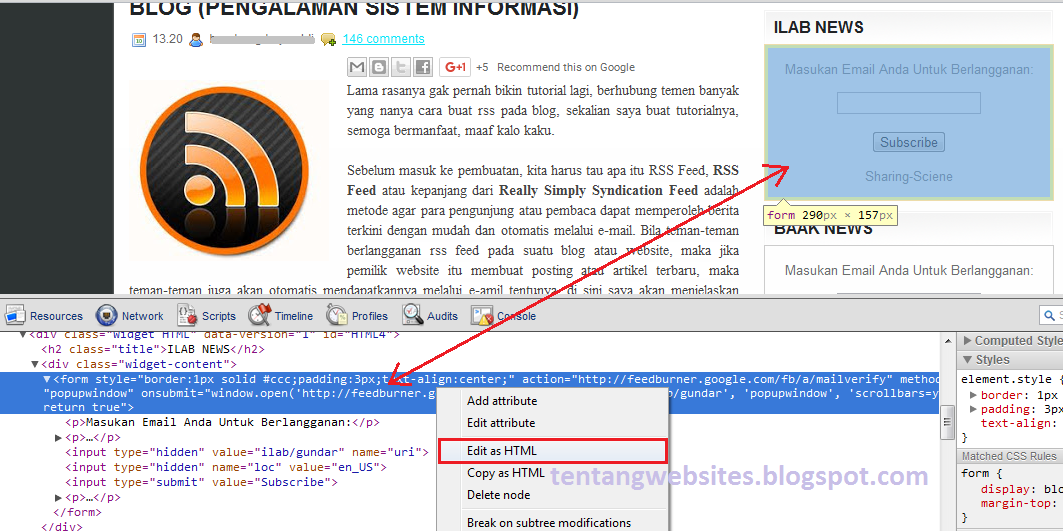Click the Subscribe button in ILAB NEWS
The image size is (1063, 531).
(908, 142)
